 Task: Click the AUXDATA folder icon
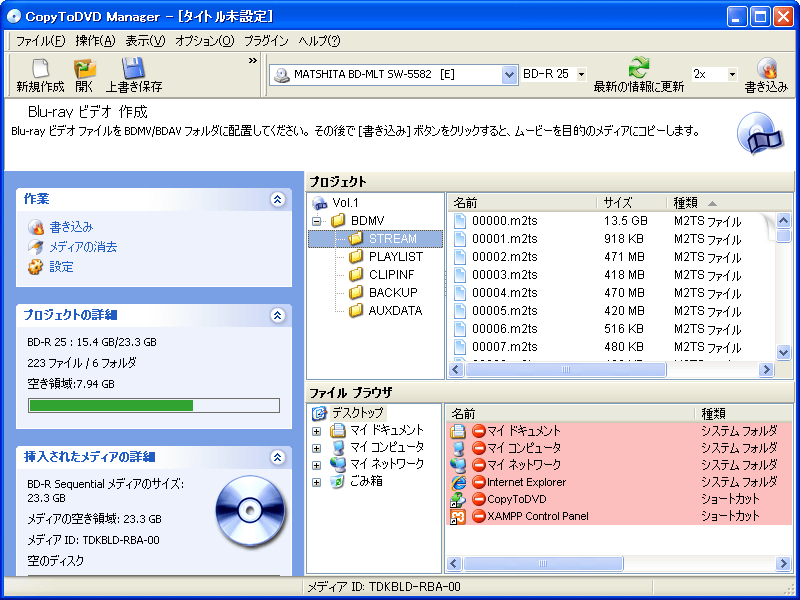point(356,310)
